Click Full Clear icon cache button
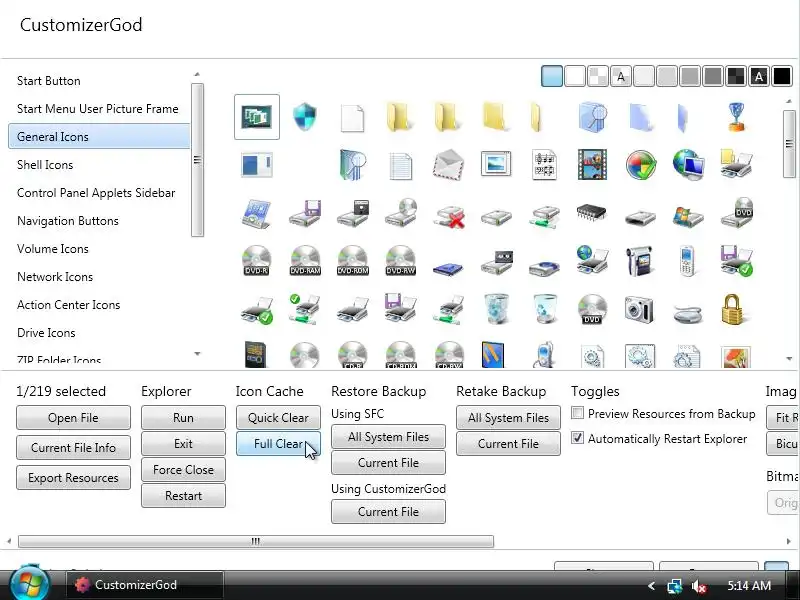Screen dimensions: 800x600 point(278,443)
